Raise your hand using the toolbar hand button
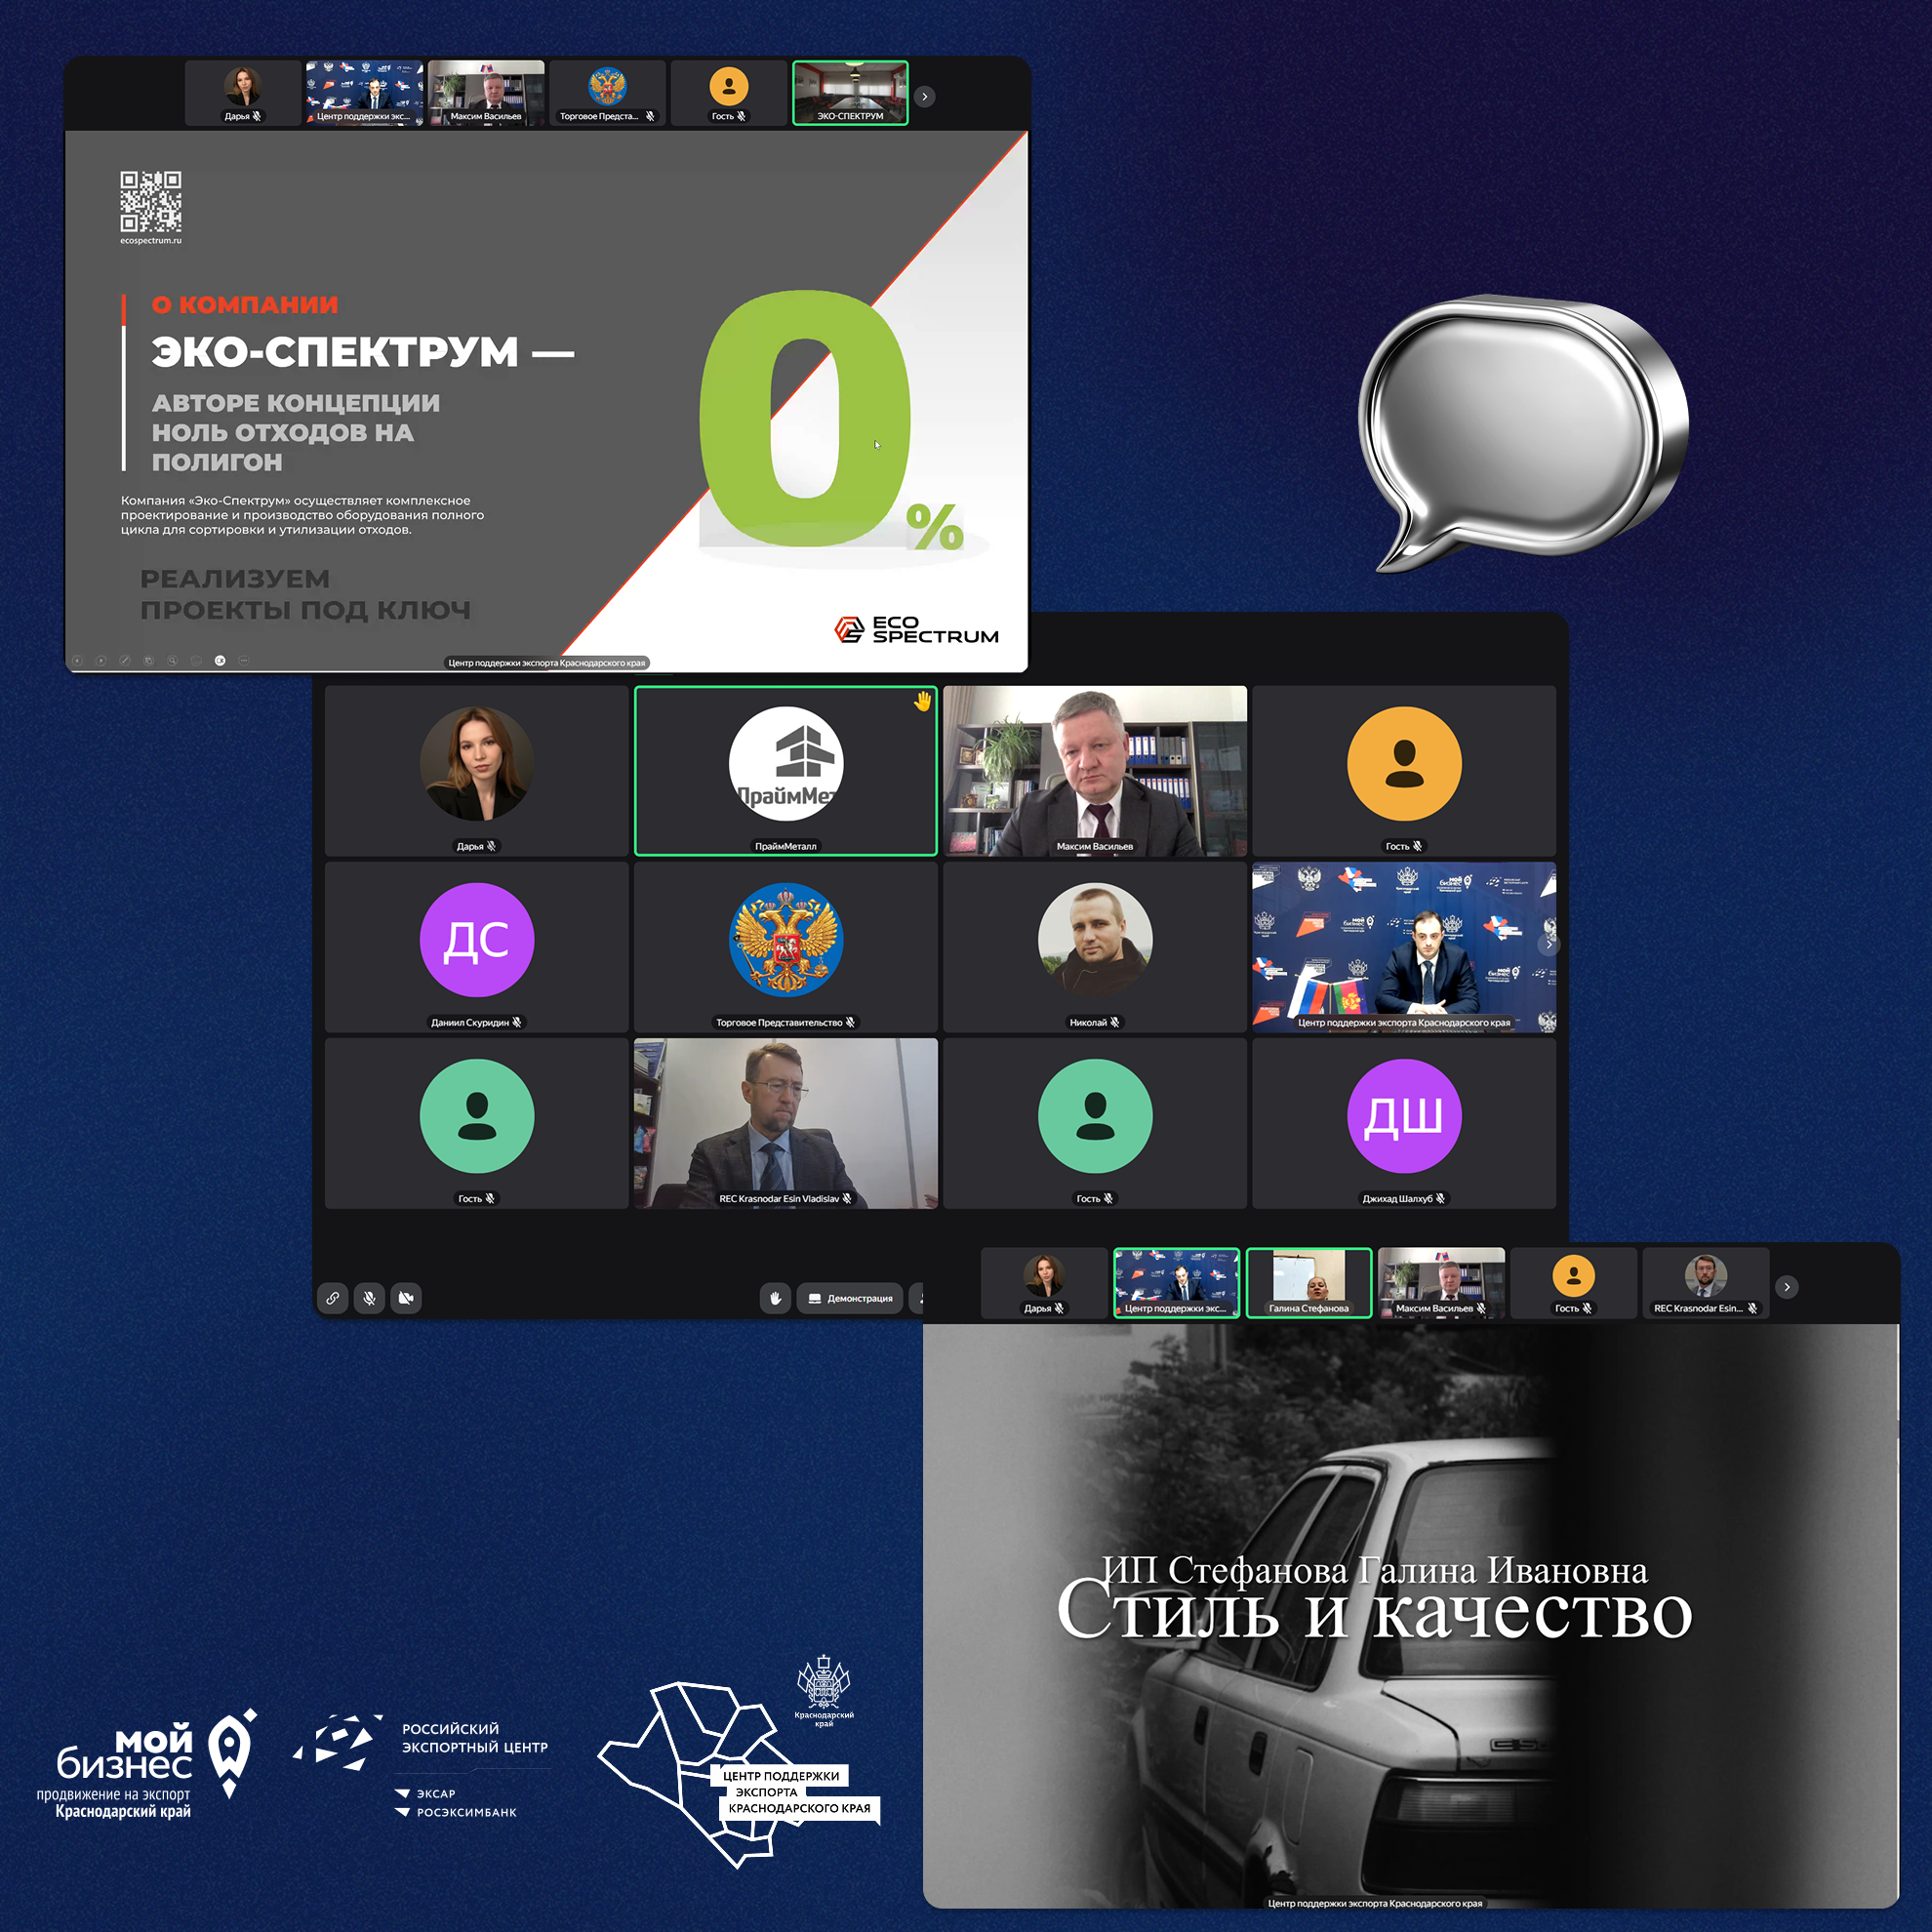1932x1932 pixels. point(775,1298)
